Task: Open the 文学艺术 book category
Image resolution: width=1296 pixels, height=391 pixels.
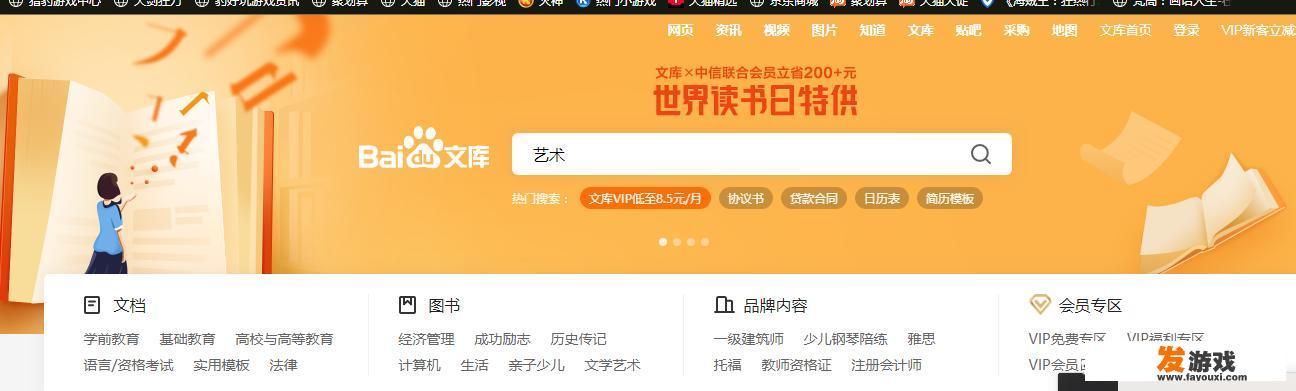Action: click(x=612, y=365)
